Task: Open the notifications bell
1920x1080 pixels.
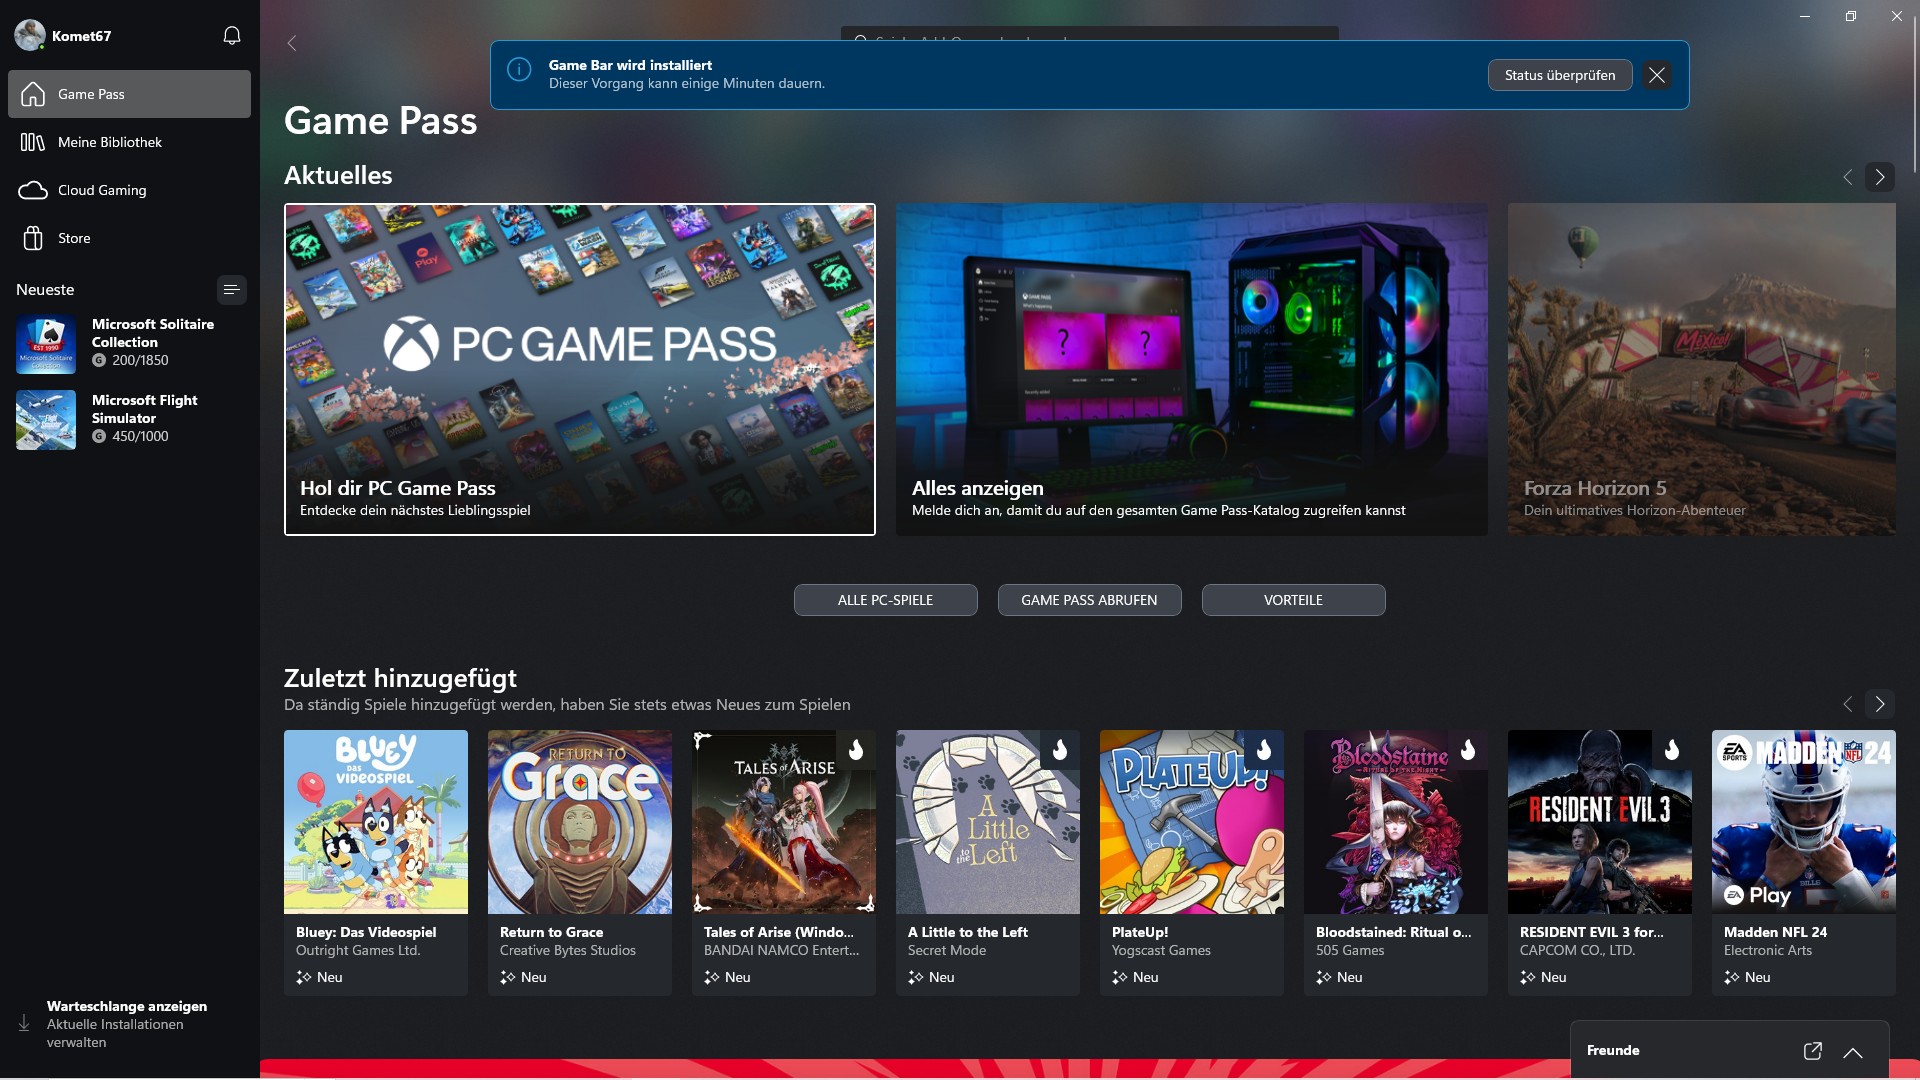Action: (232, 36)
